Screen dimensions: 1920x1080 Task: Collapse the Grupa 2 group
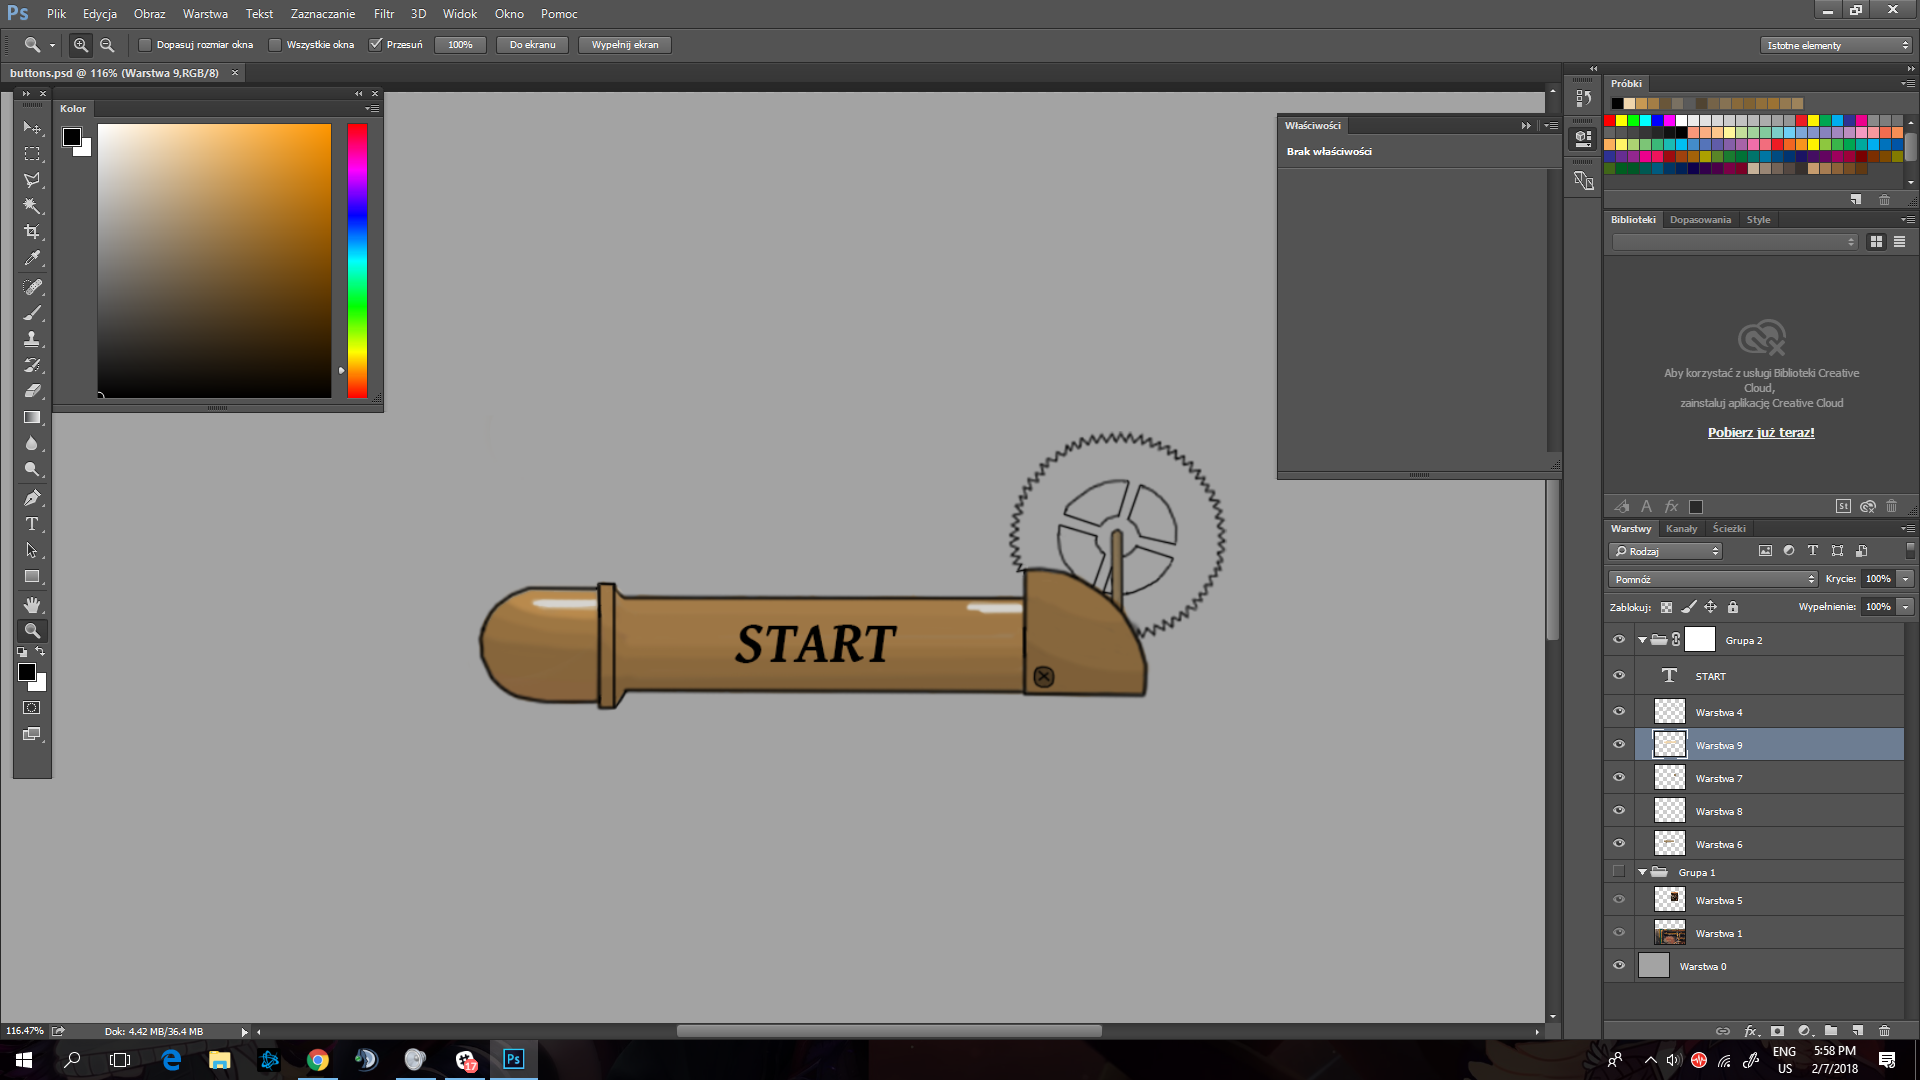1641,639
